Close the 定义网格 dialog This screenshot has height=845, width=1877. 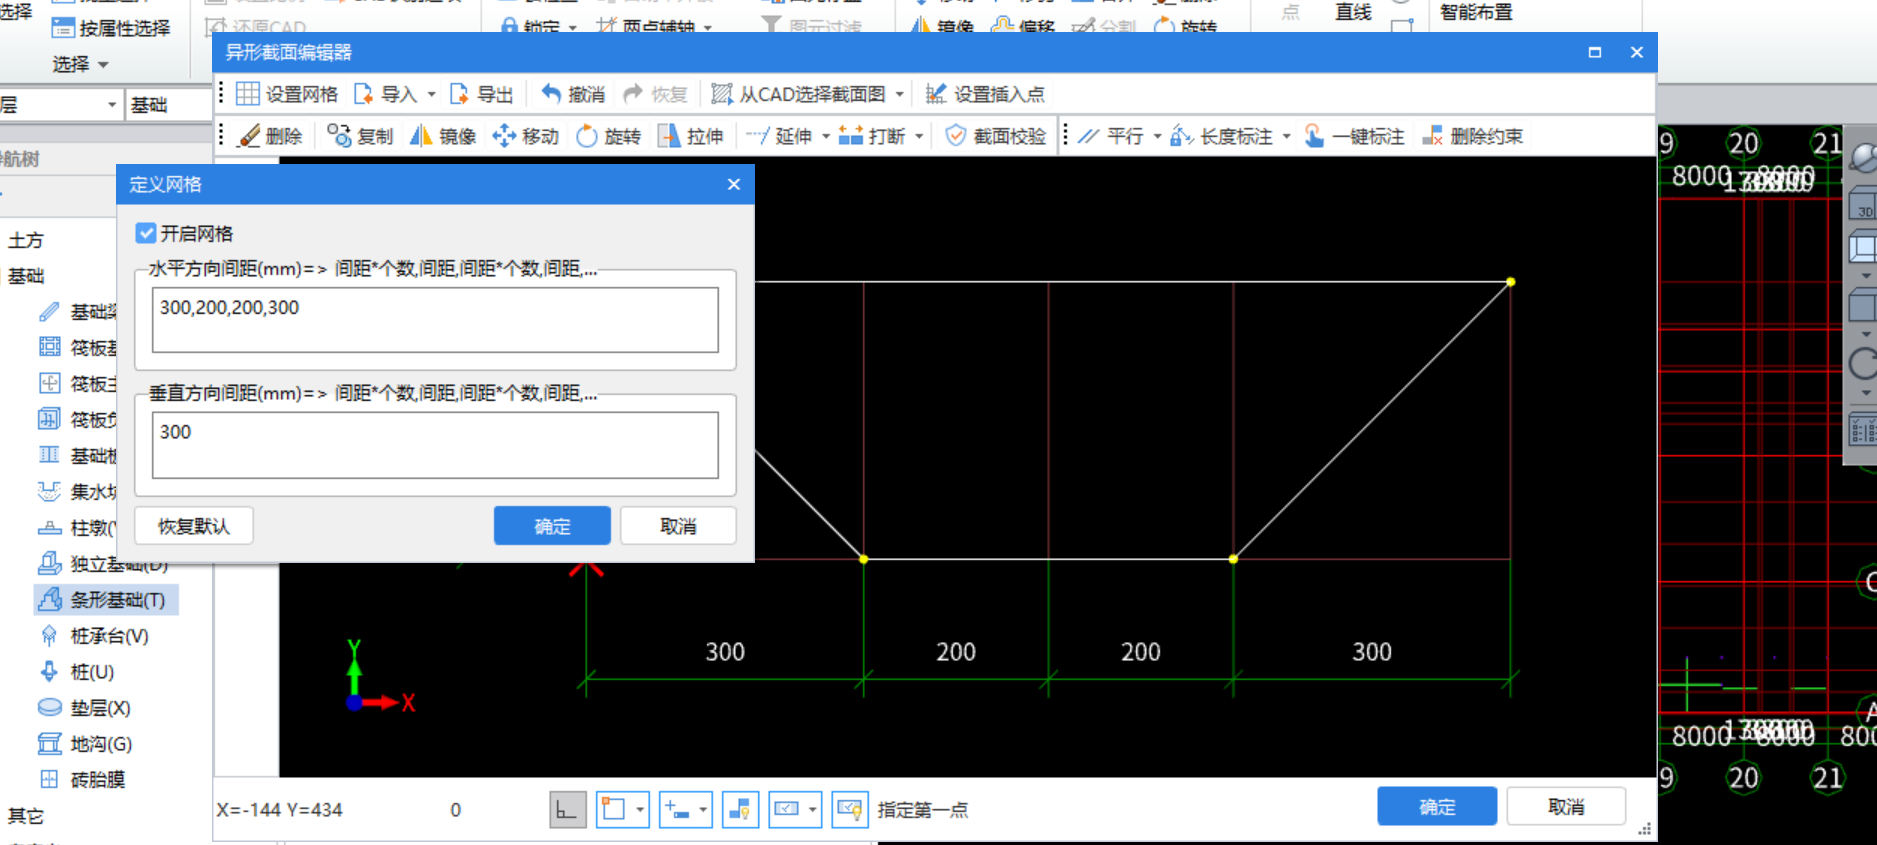coord(734,184)
